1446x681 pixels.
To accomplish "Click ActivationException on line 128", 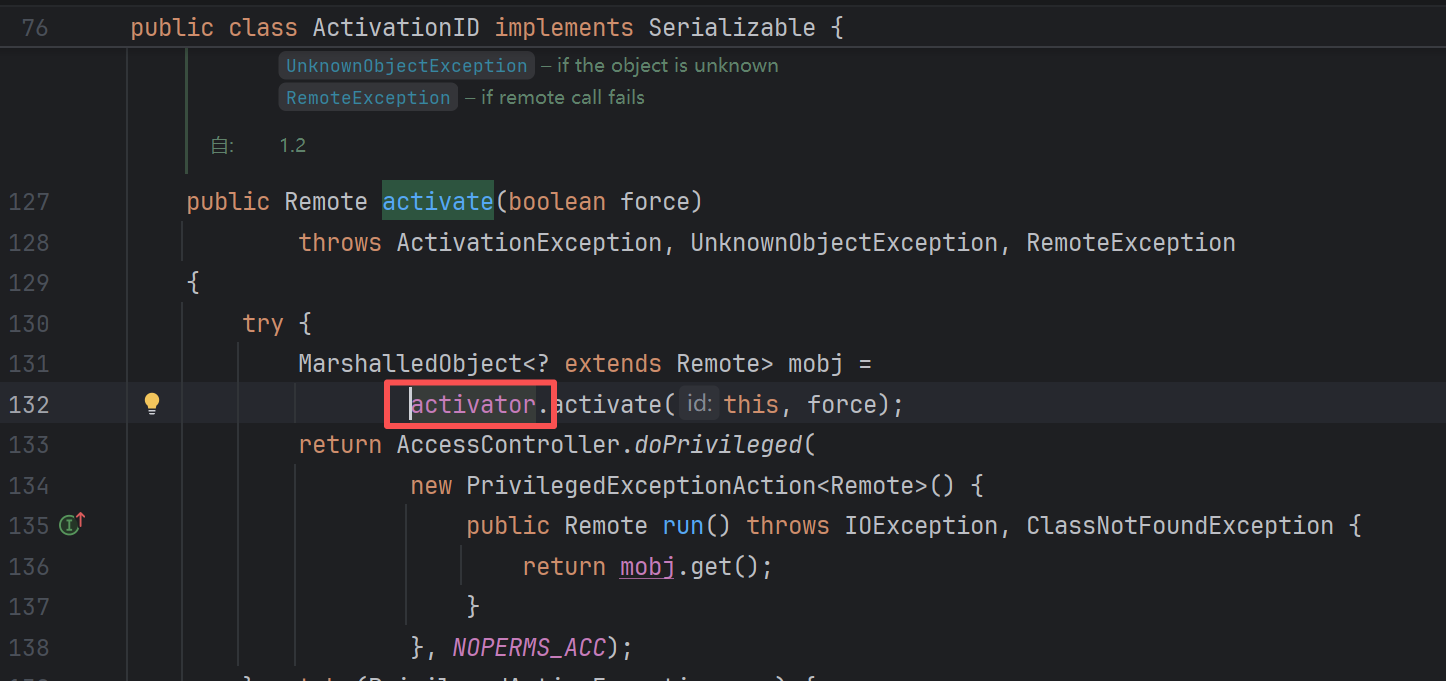I will click(528, 243).
